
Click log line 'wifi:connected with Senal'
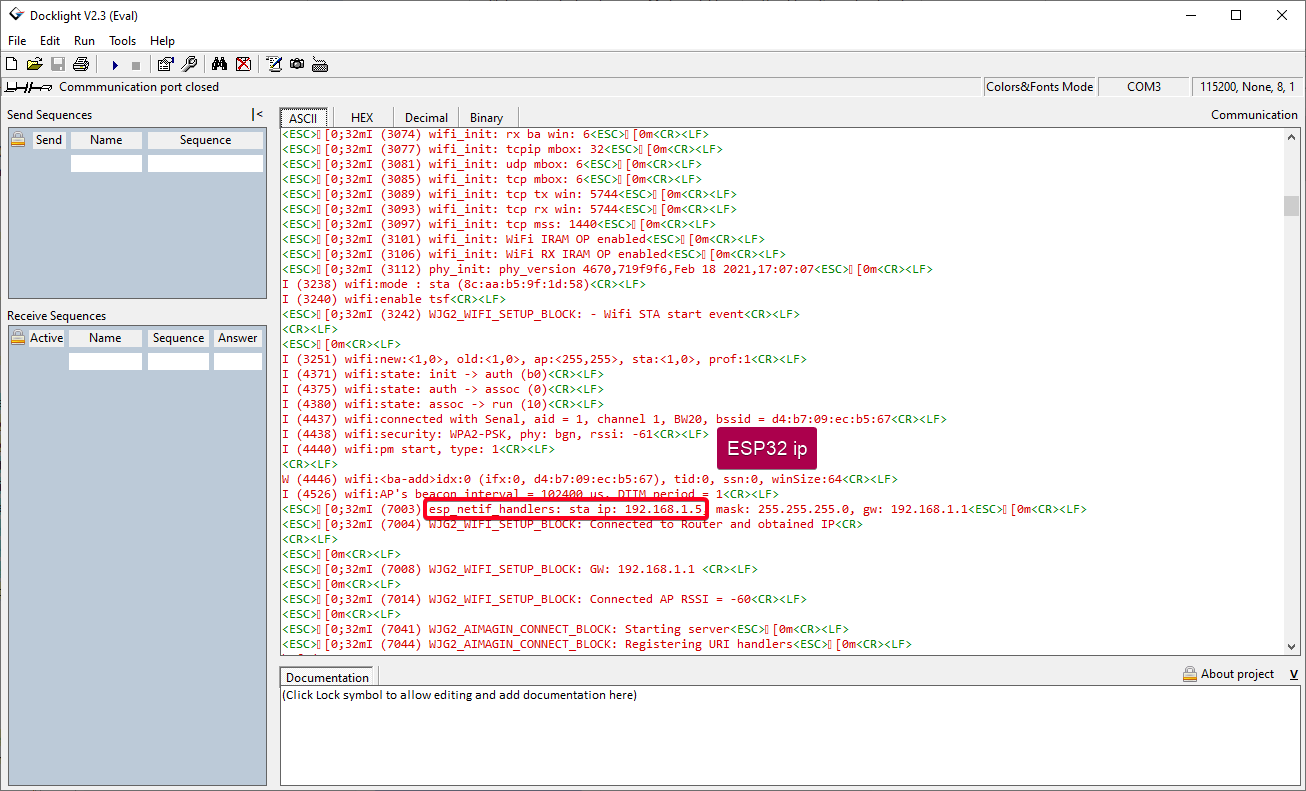click(614, 419)
